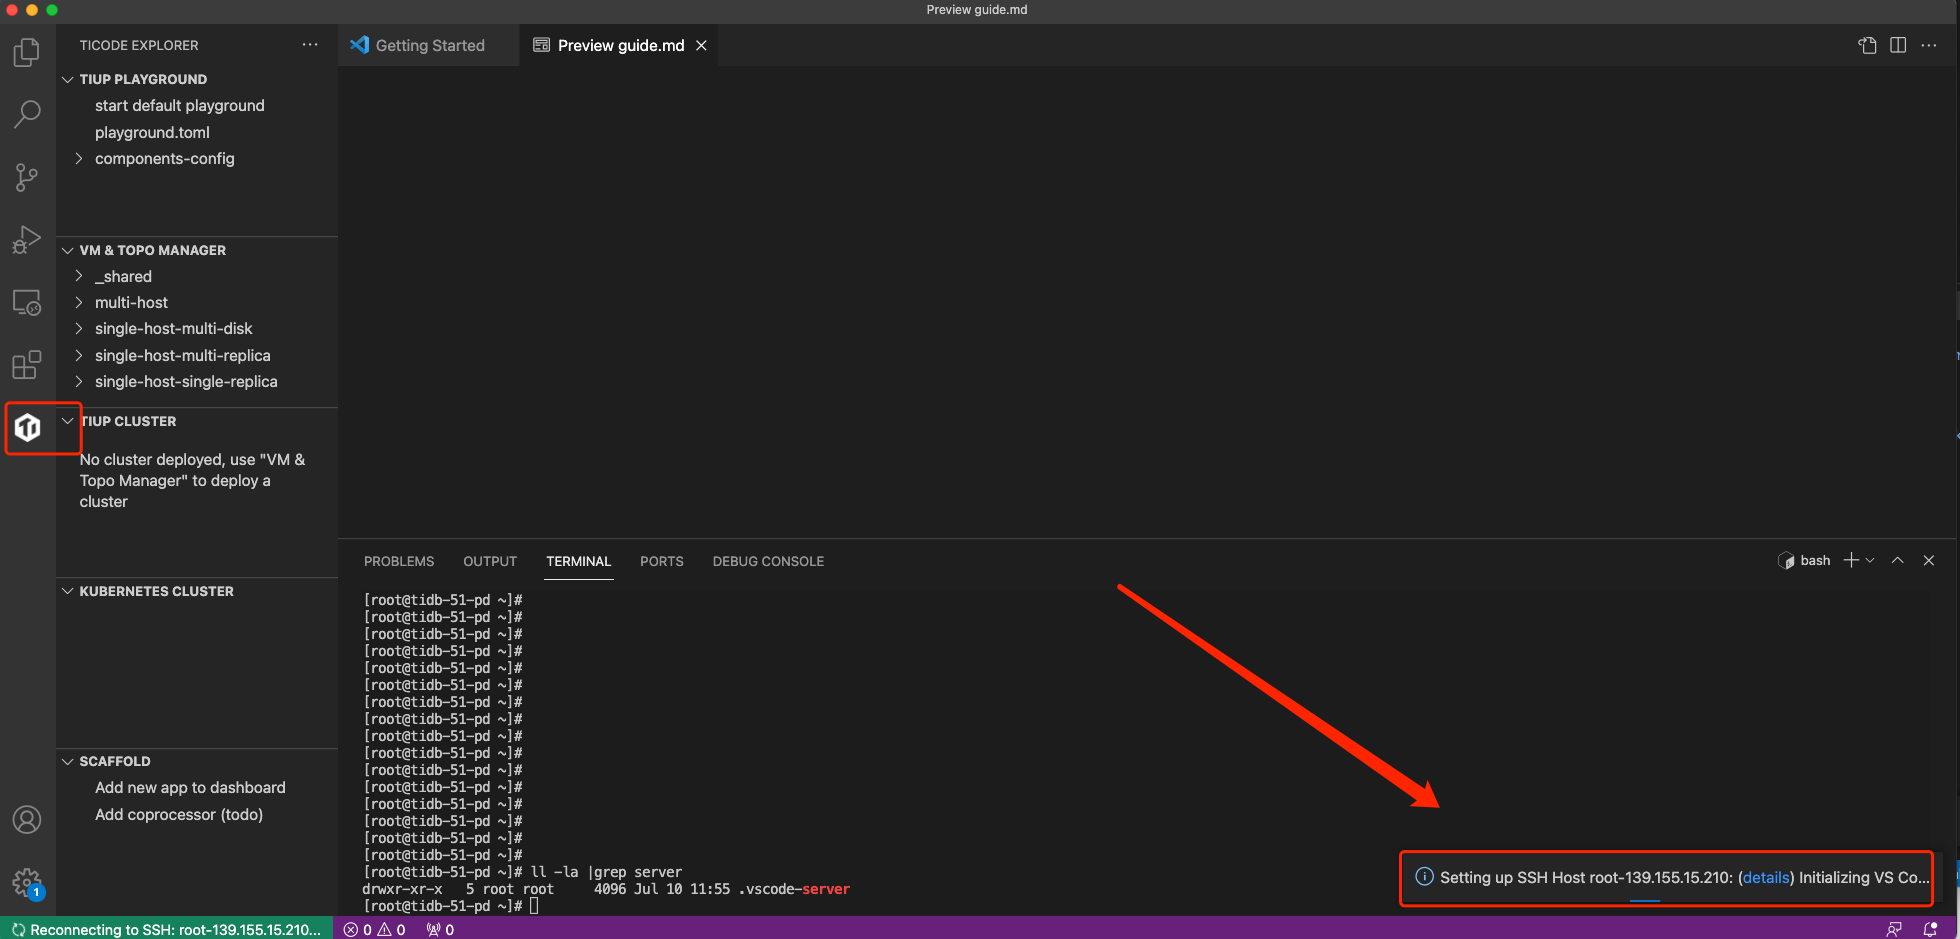Switch to the DEBUG CONSOLE tab

768,561
